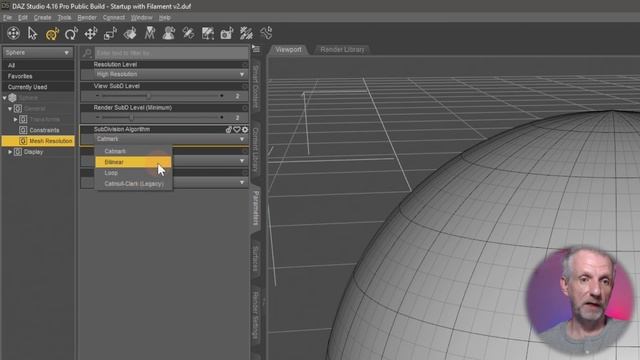Switch to the Render Library tab
Screen dimensions: 640x360
coord(342,49)
